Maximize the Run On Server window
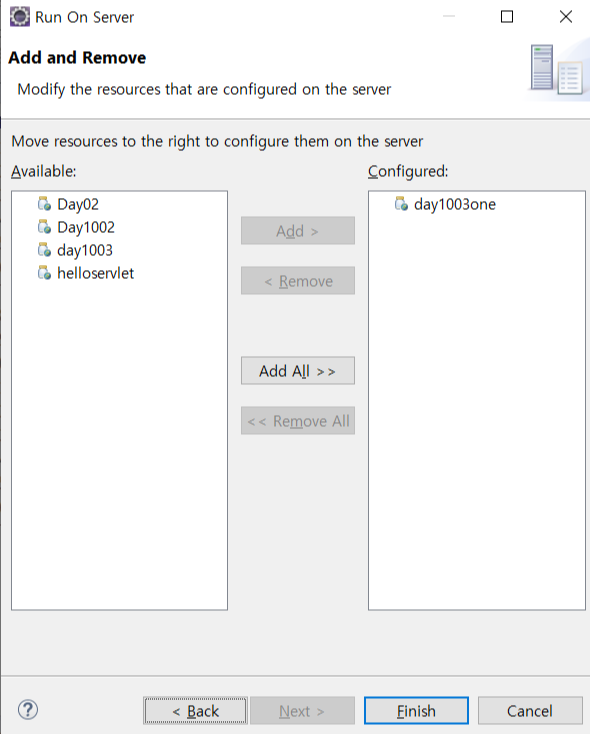The height and width of the screenshot is (734, 590). click(507, 17)
